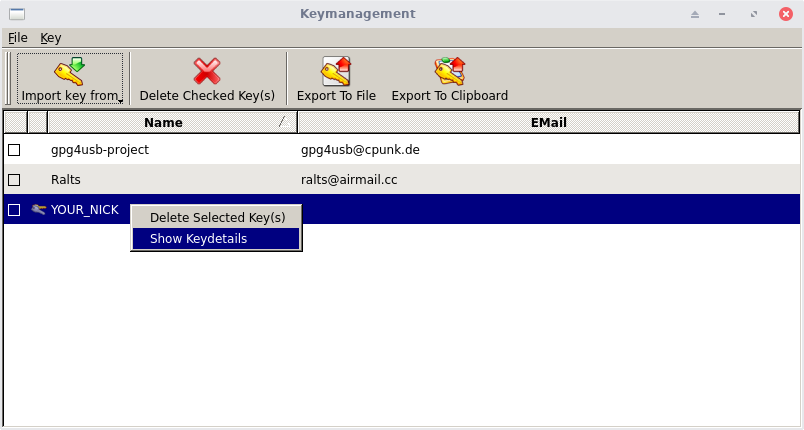Open the File menu

click(17, 38)
